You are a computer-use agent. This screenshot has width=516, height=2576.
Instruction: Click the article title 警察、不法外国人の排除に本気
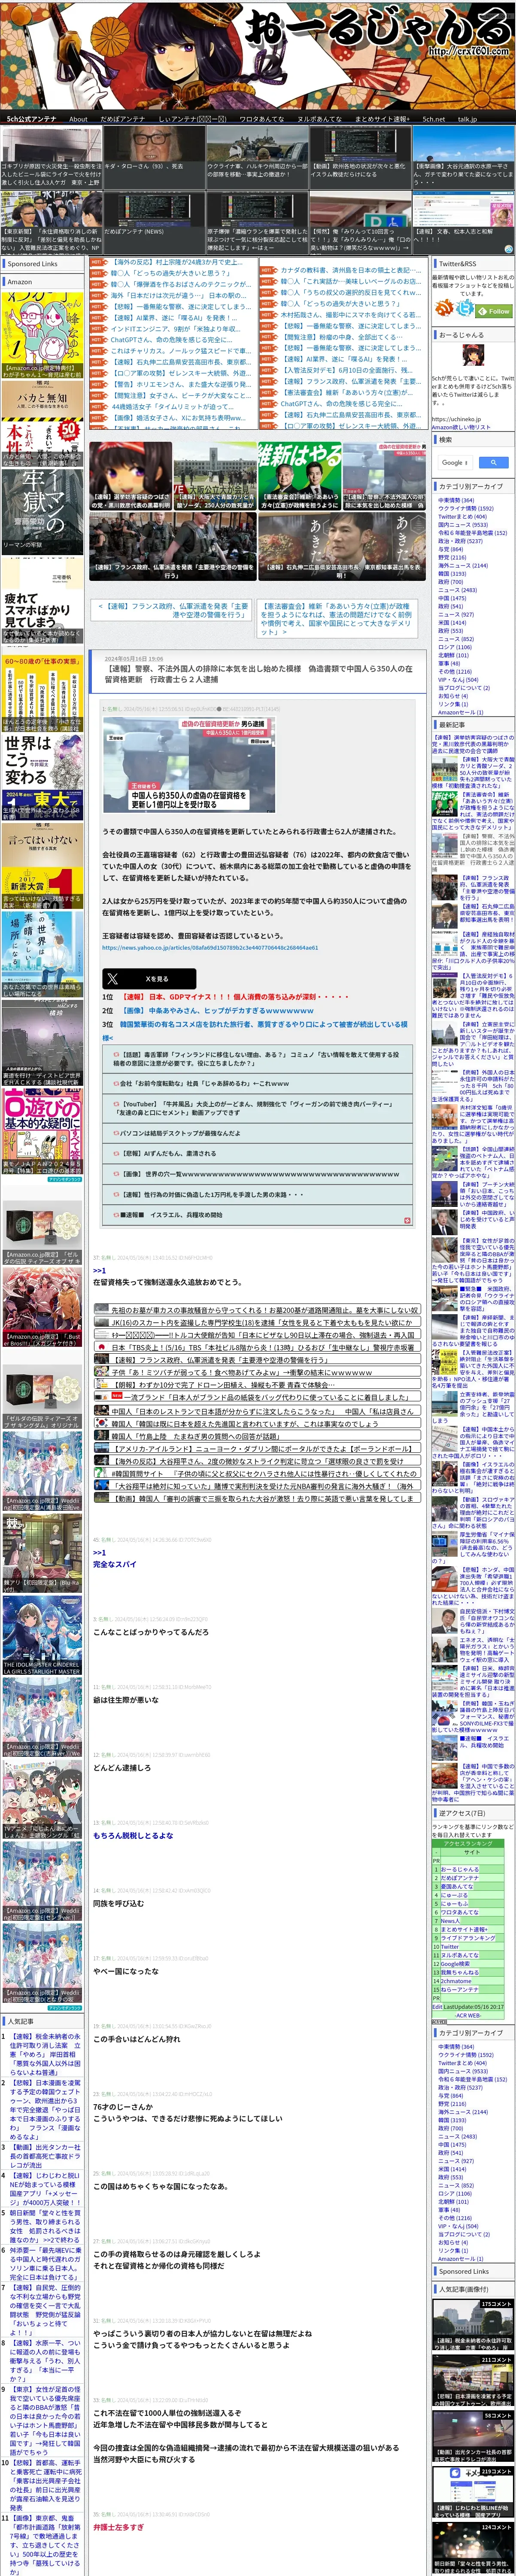click(x=258, y=674)
